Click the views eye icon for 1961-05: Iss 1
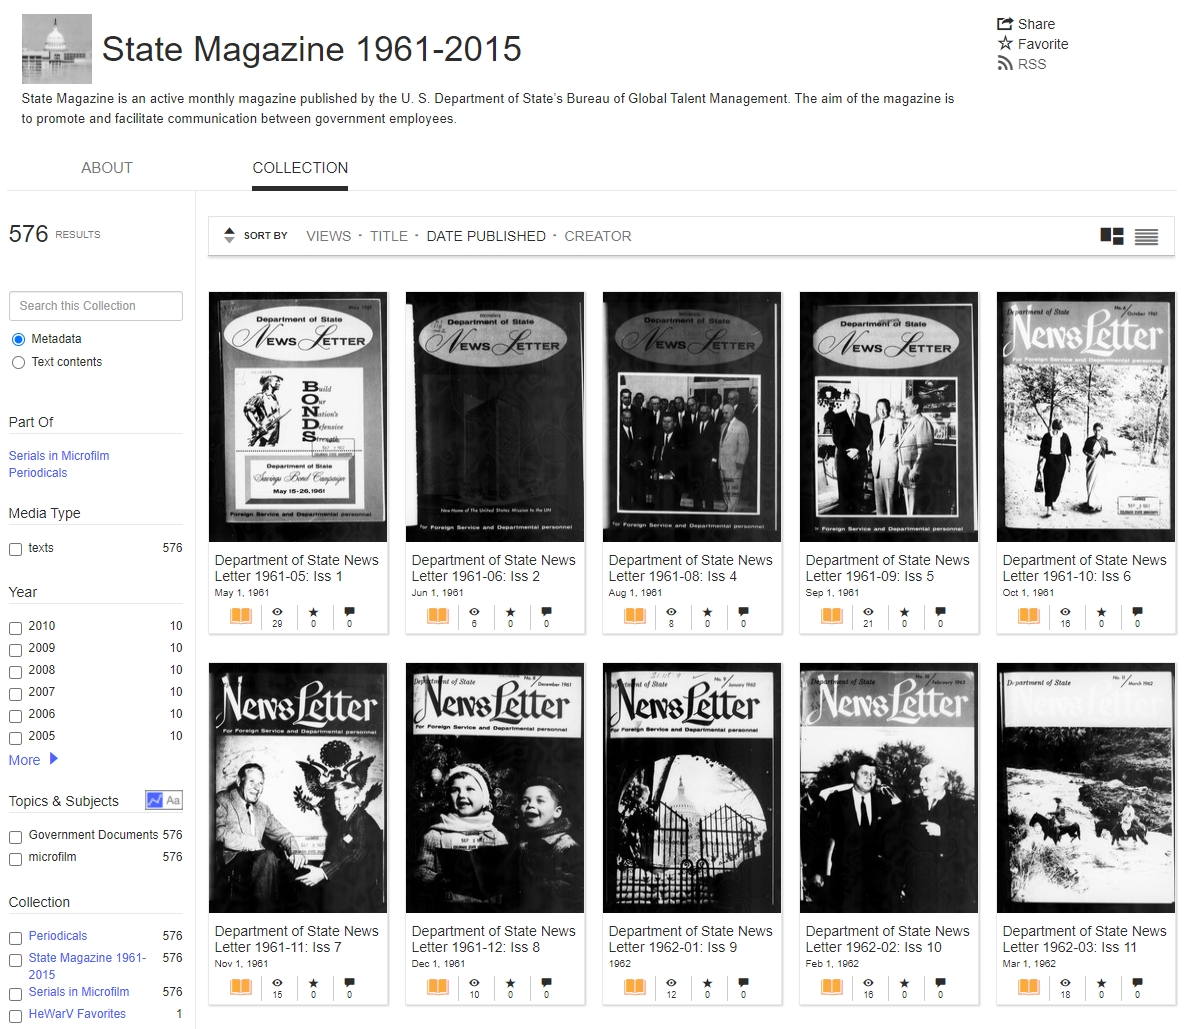Viewport: 1188px width, 1029px height. pyautogui.click(x=277, y=611)
